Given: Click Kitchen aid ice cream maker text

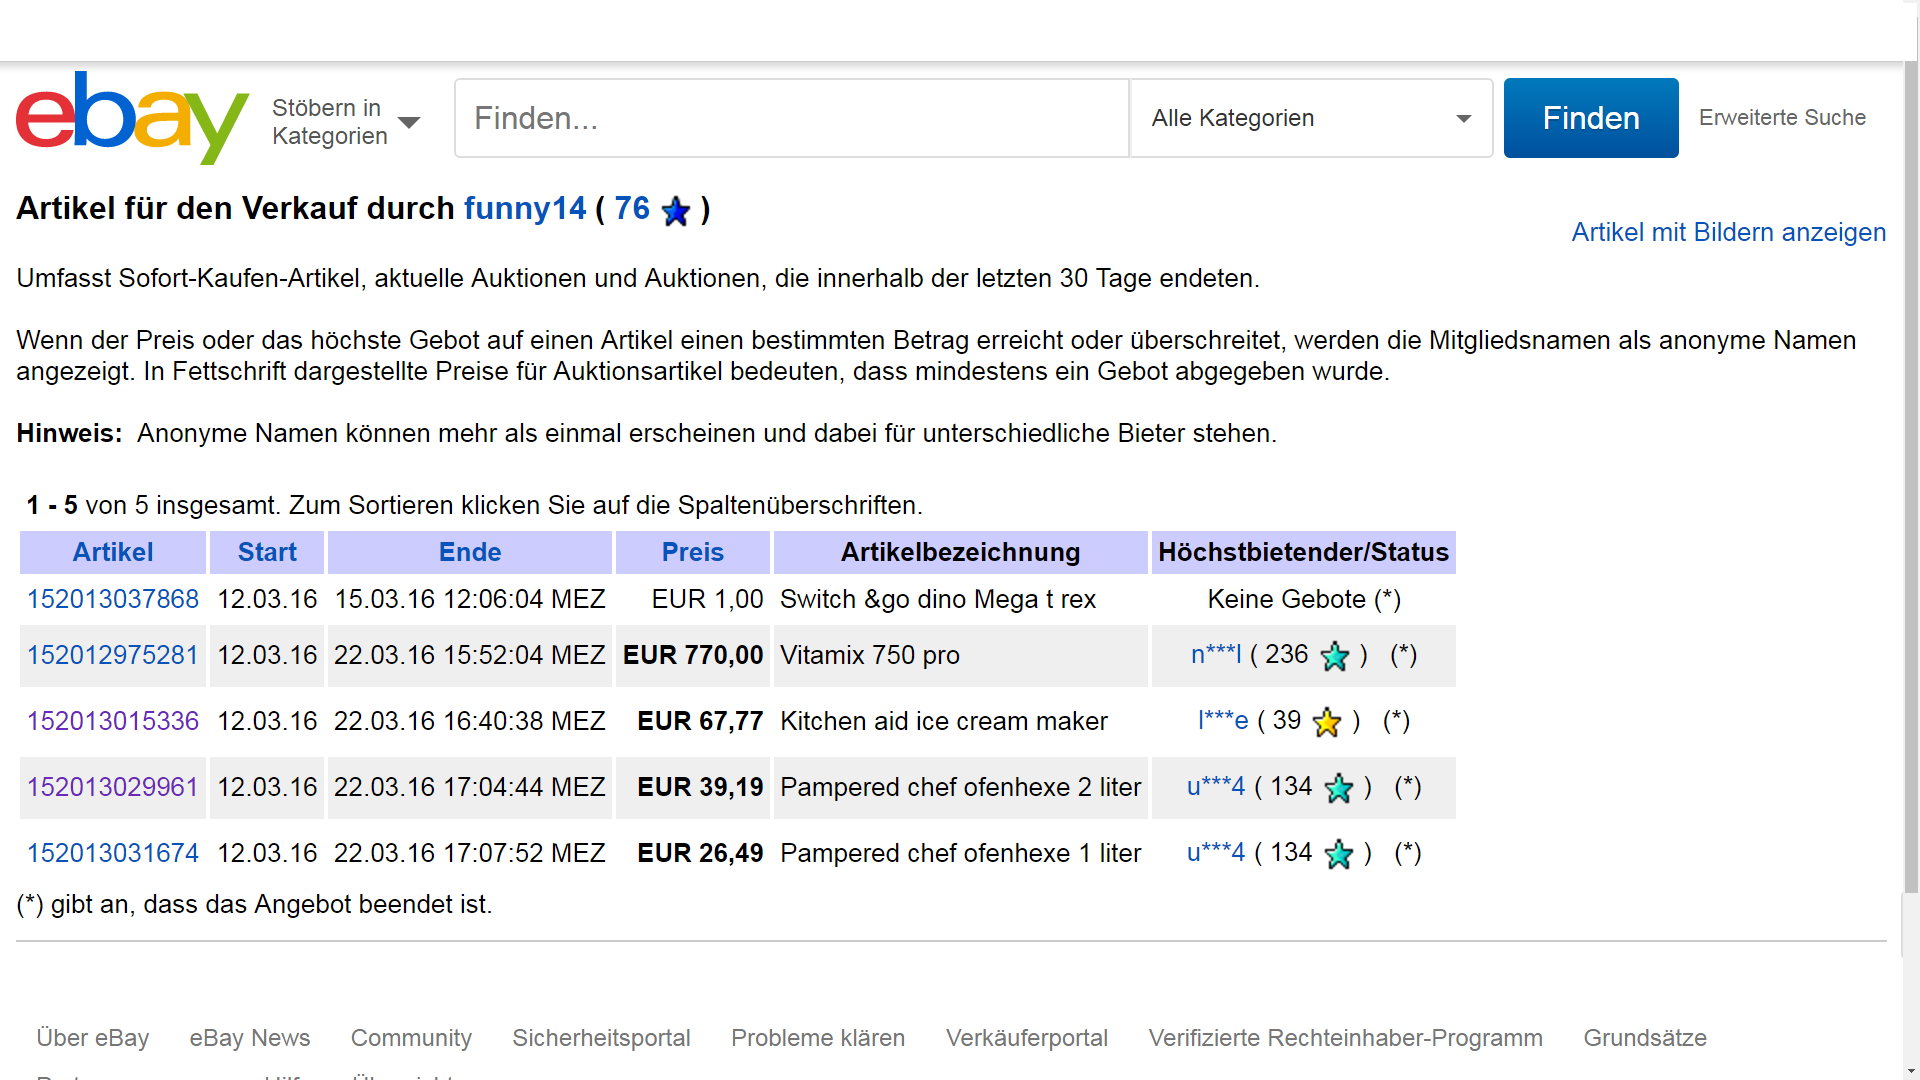Looking at the screenshot, I should coord(944,721).
